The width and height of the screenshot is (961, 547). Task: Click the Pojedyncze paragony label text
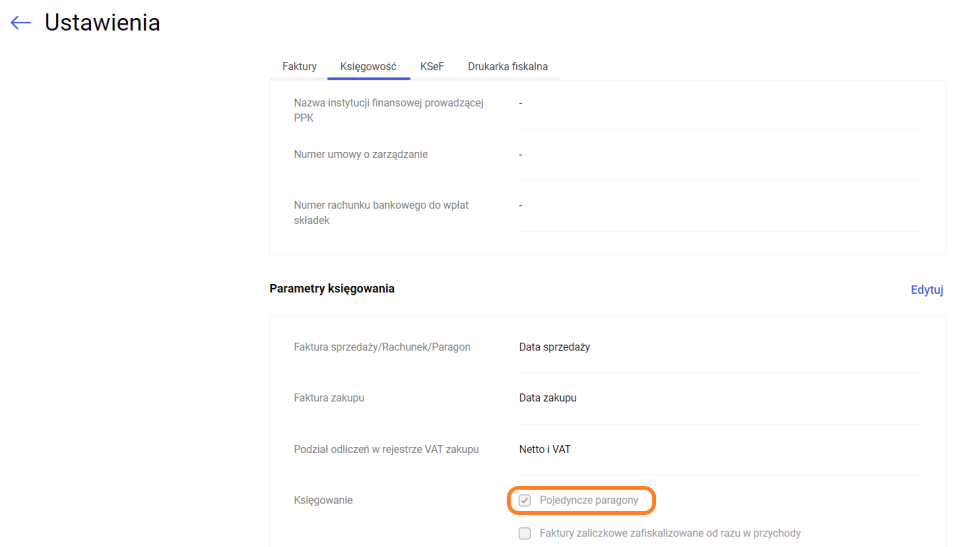(588, 500)
